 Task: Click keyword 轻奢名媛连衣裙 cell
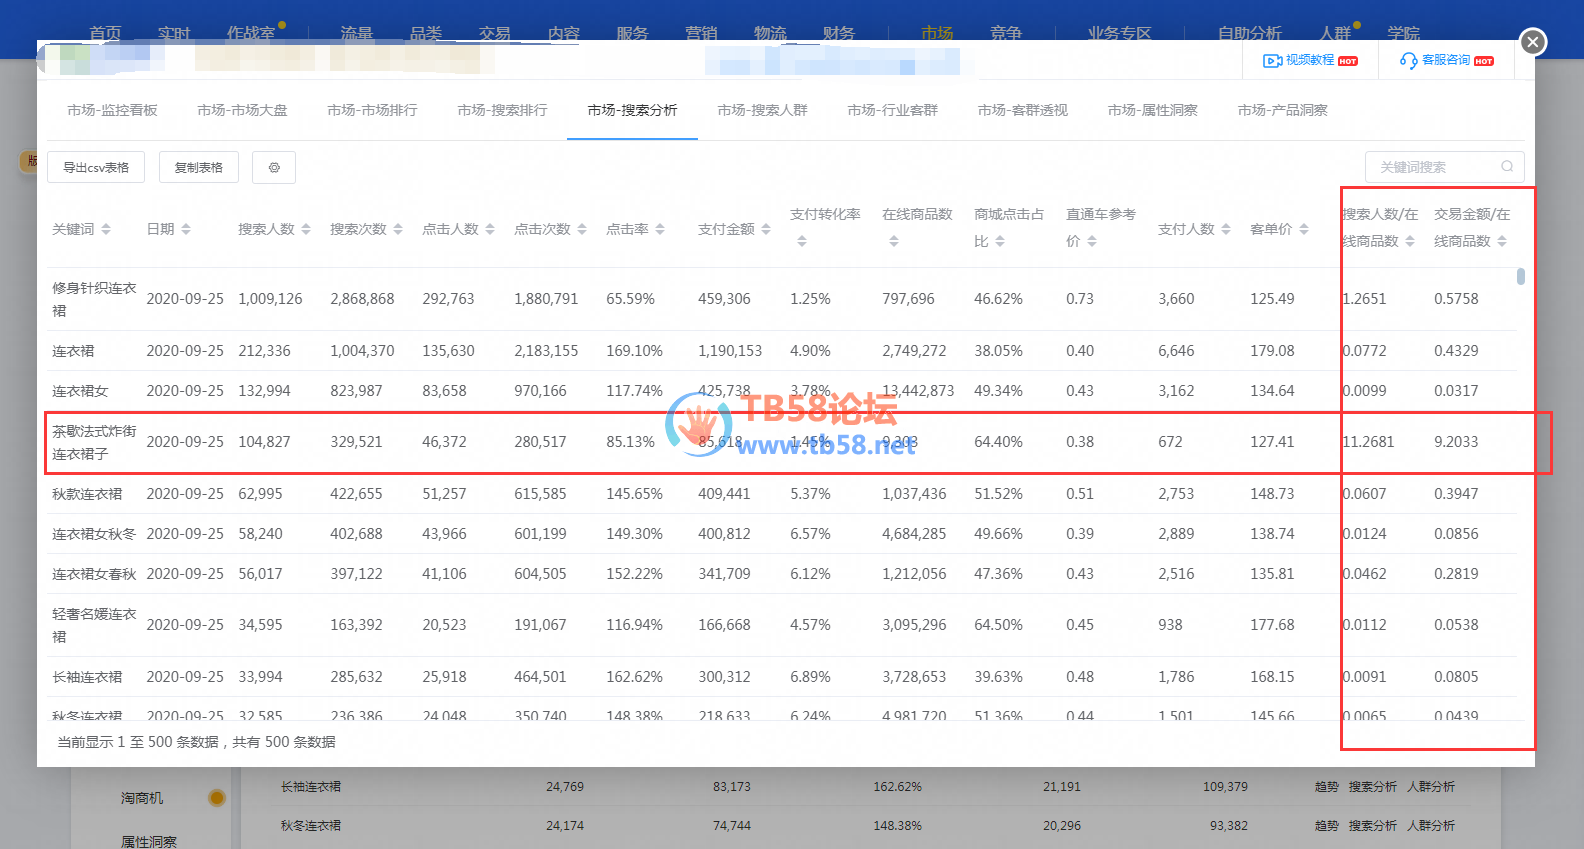click(94, 625)
